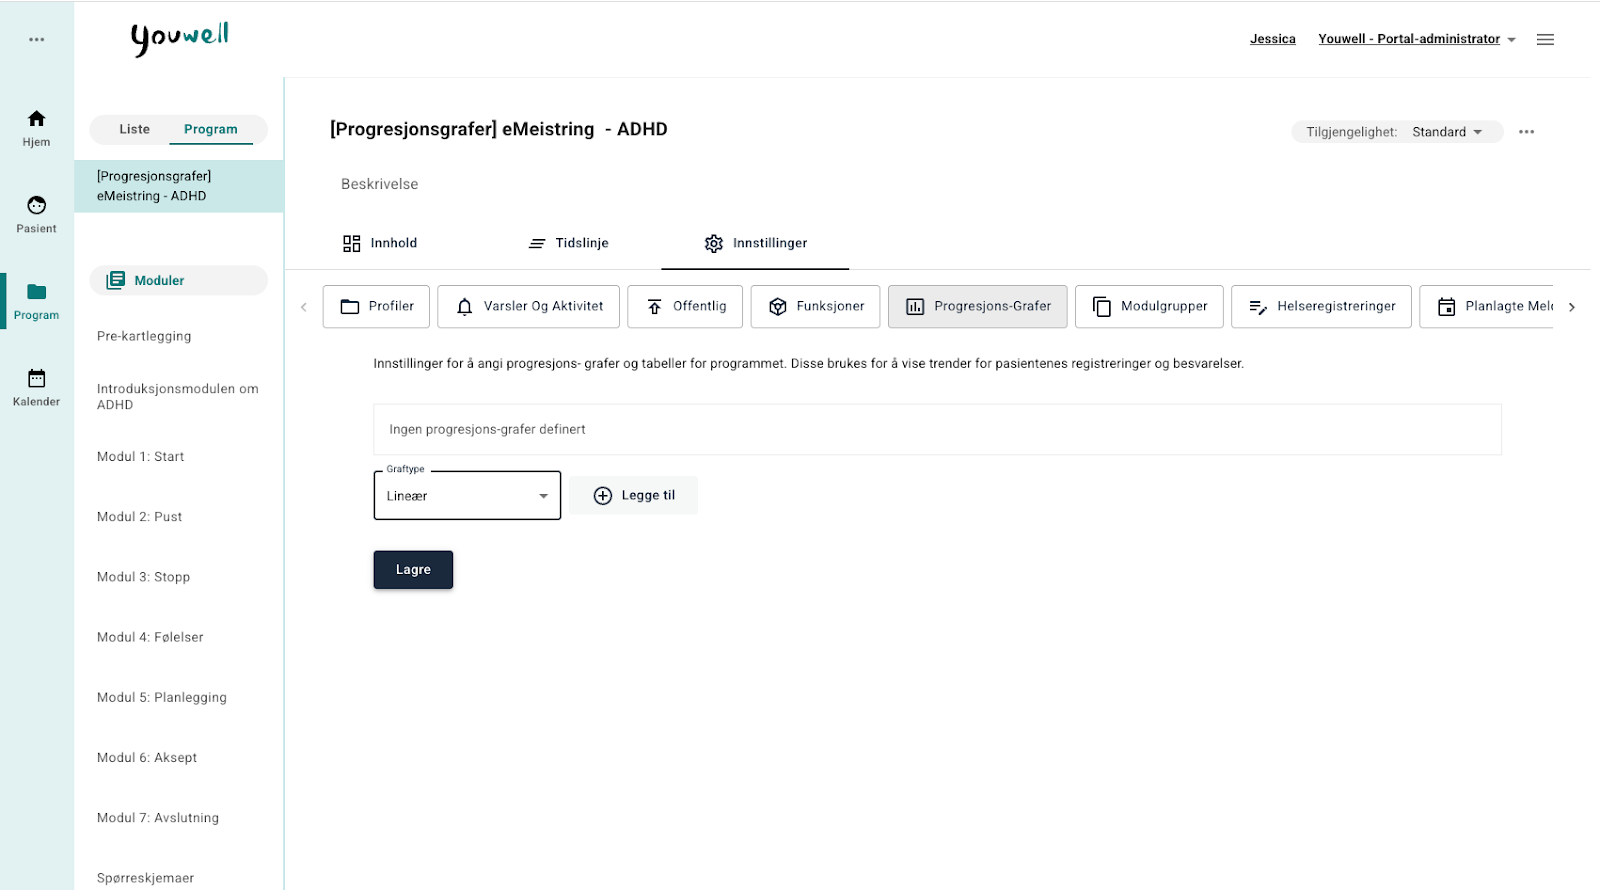
Task: Click the Funksjoner cube icon
Action: click(x=778, y=307)
